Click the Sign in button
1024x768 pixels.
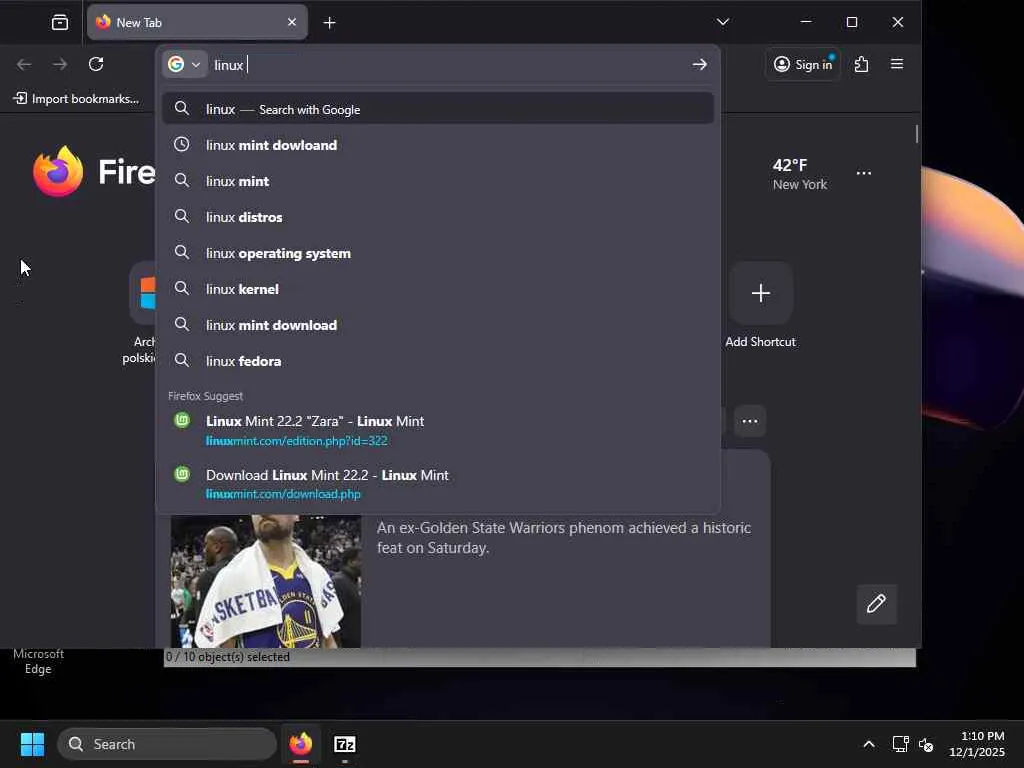[x=803, y=64]
